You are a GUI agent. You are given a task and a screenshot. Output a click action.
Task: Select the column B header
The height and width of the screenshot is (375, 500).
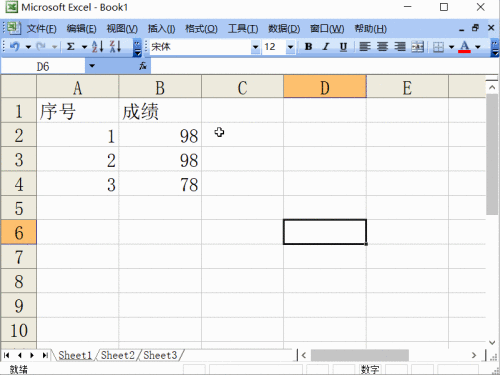point(160,87)
